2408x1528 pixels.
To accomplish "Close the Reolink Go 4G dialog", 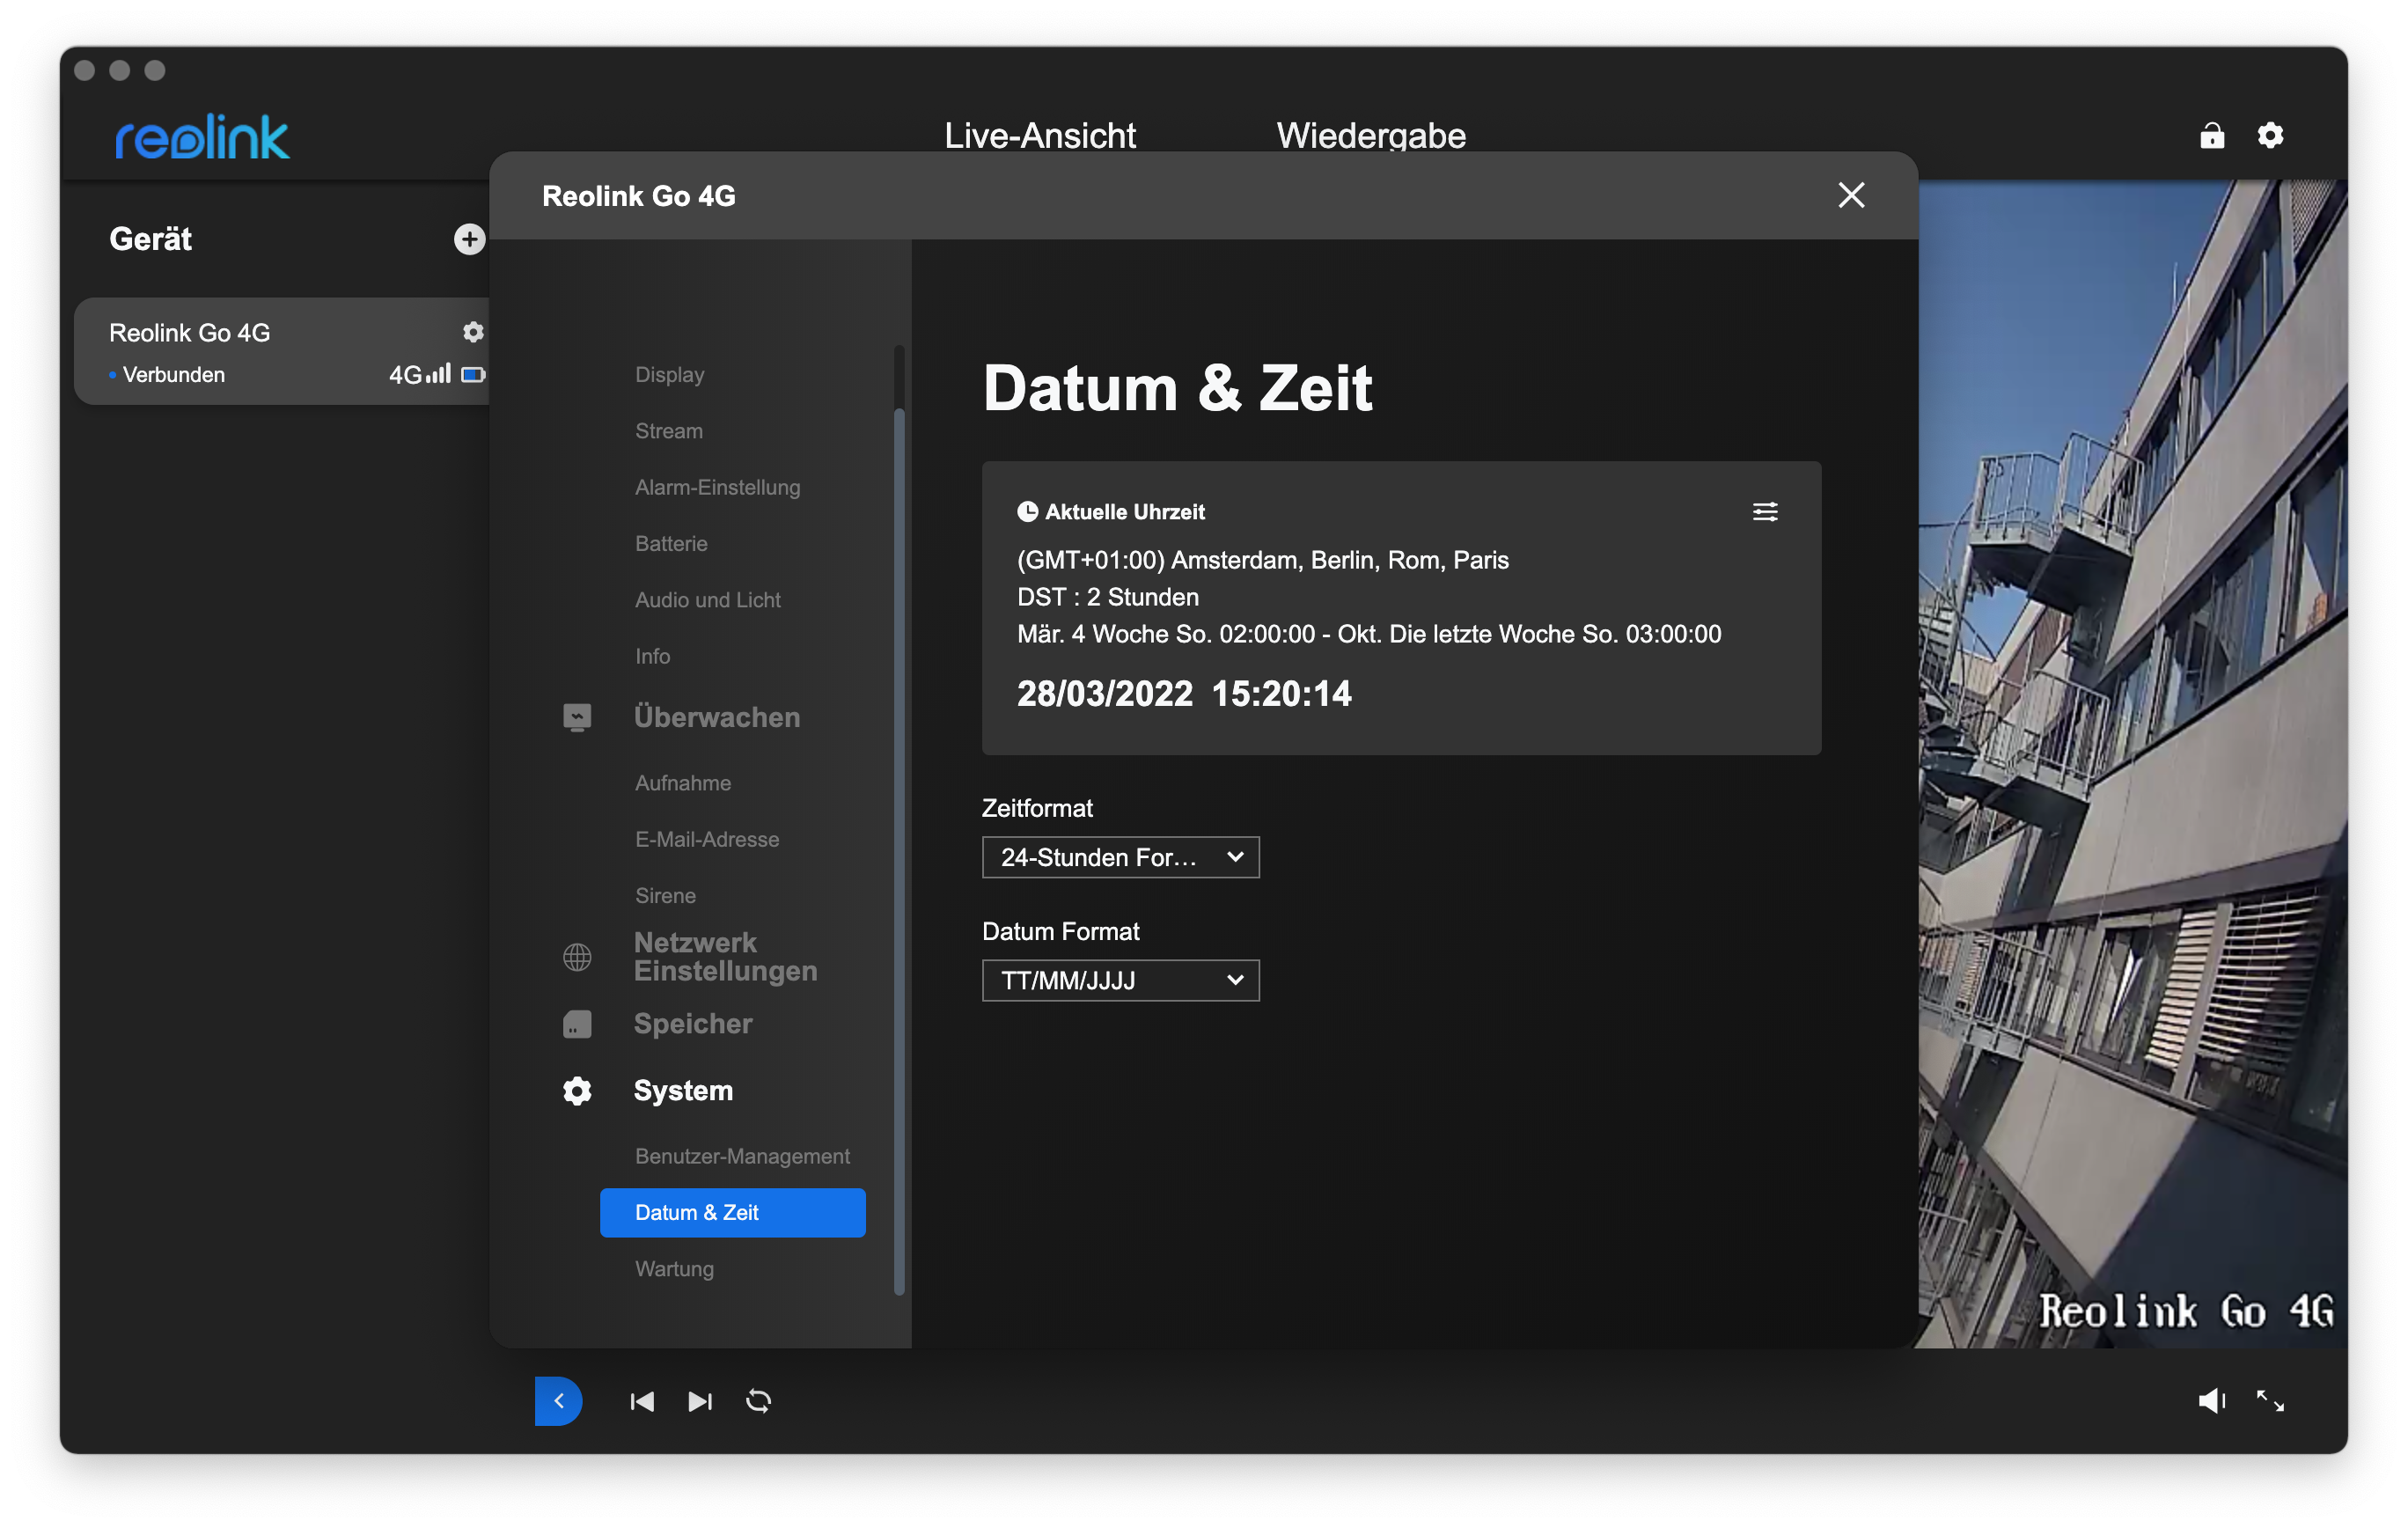I will click(1851, 195).
